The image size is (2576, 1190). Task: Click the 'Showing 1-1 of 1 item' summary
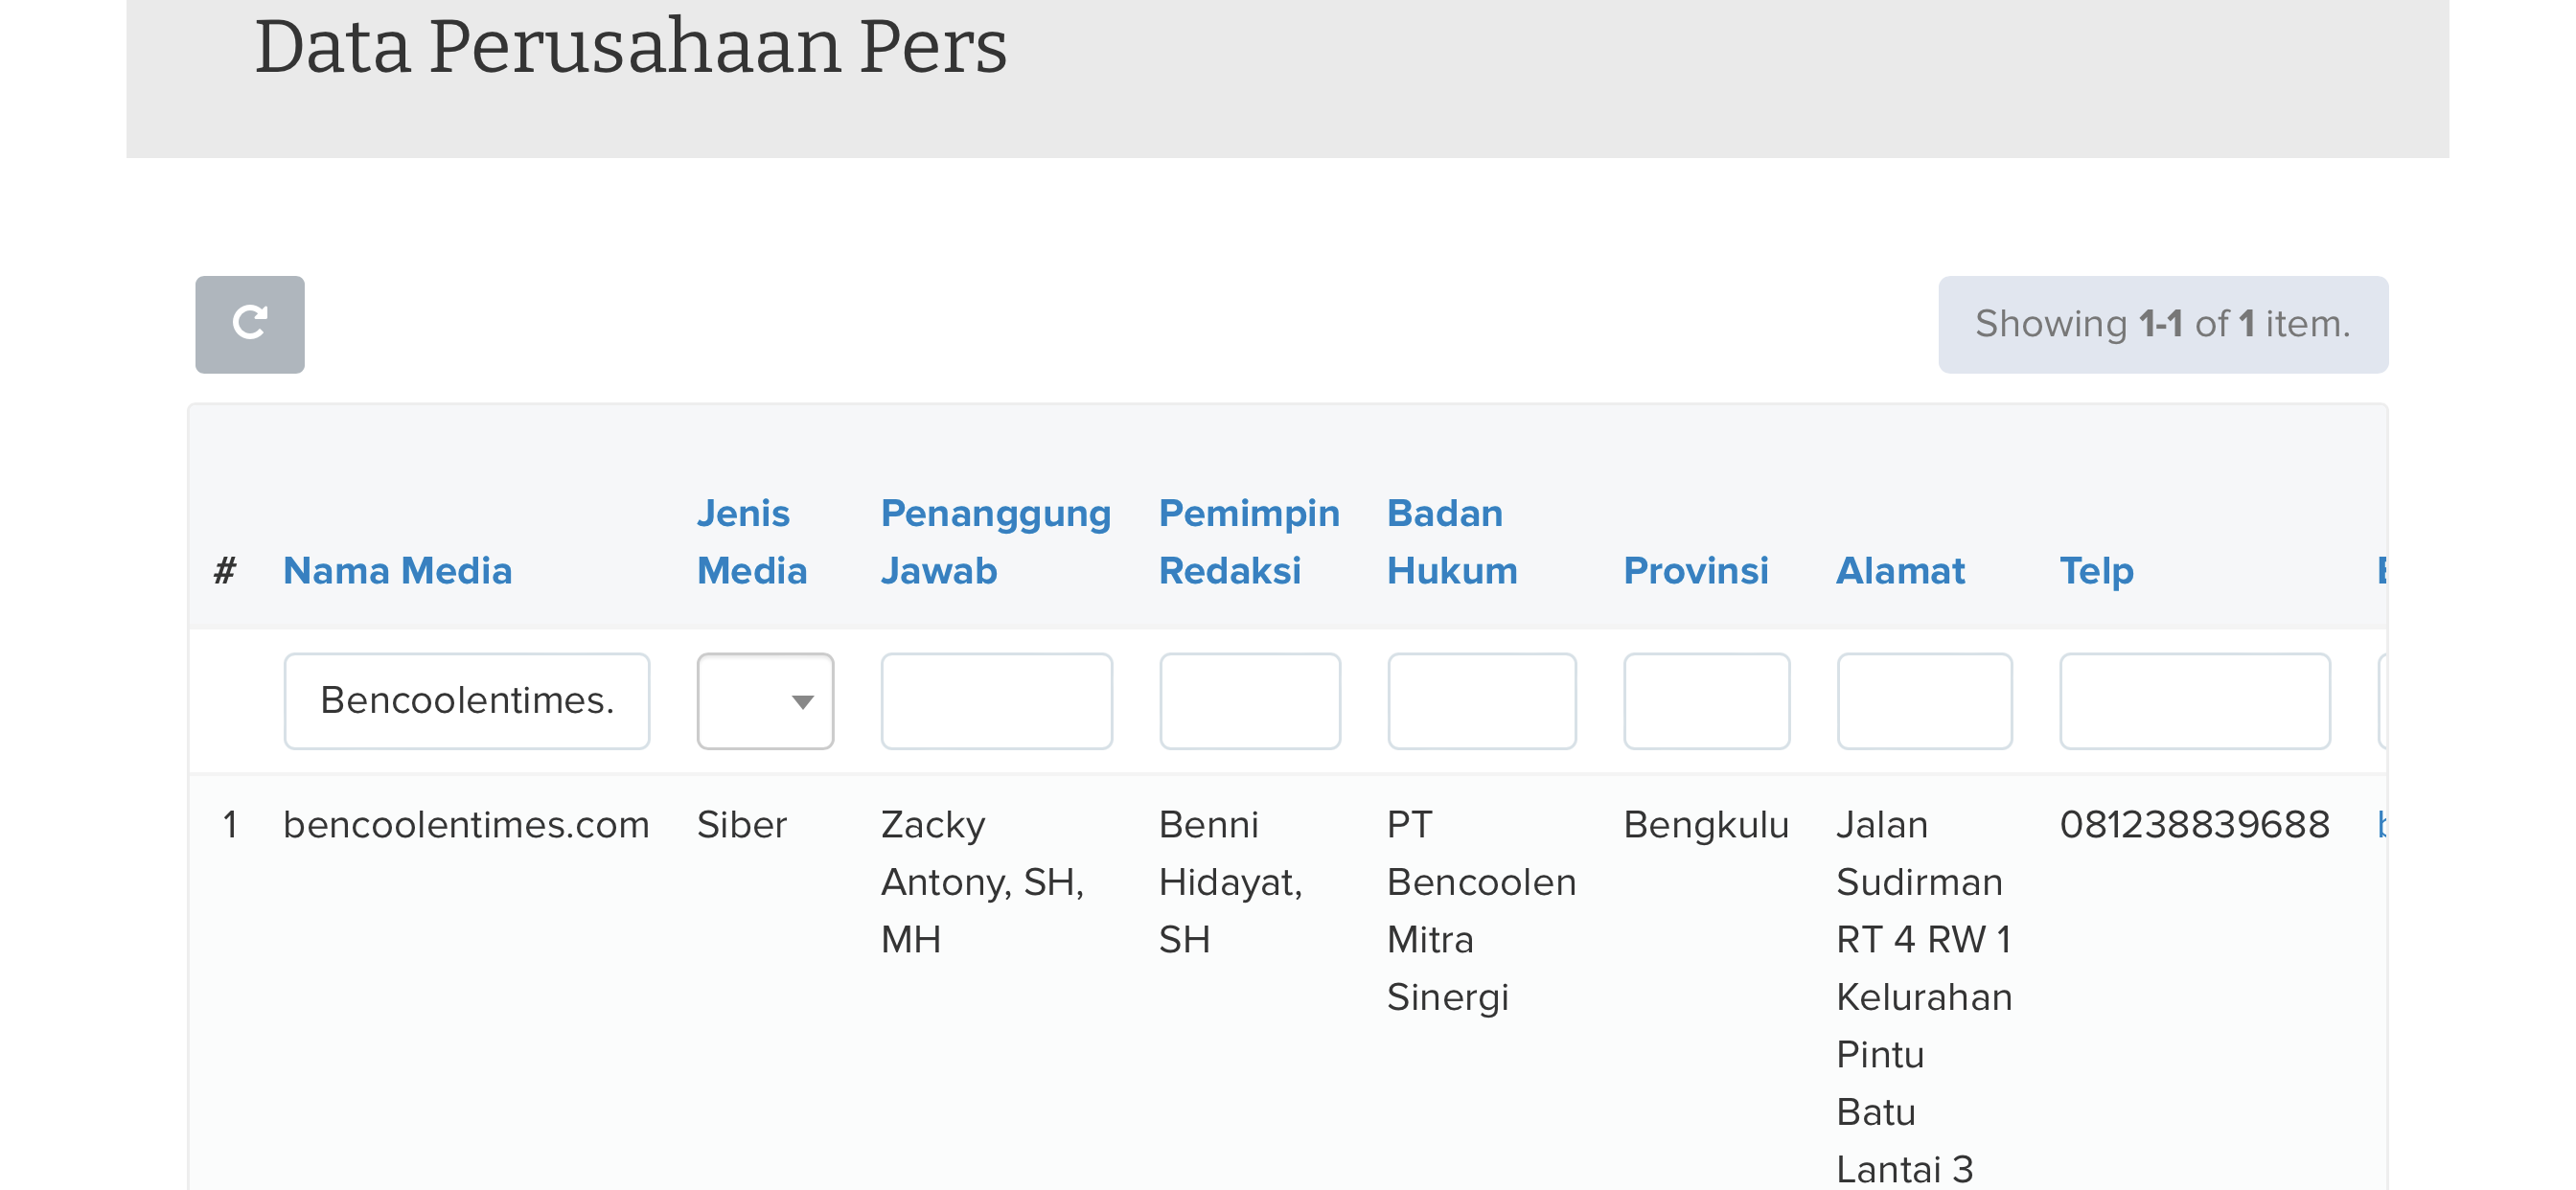[x=2162, y=324]
